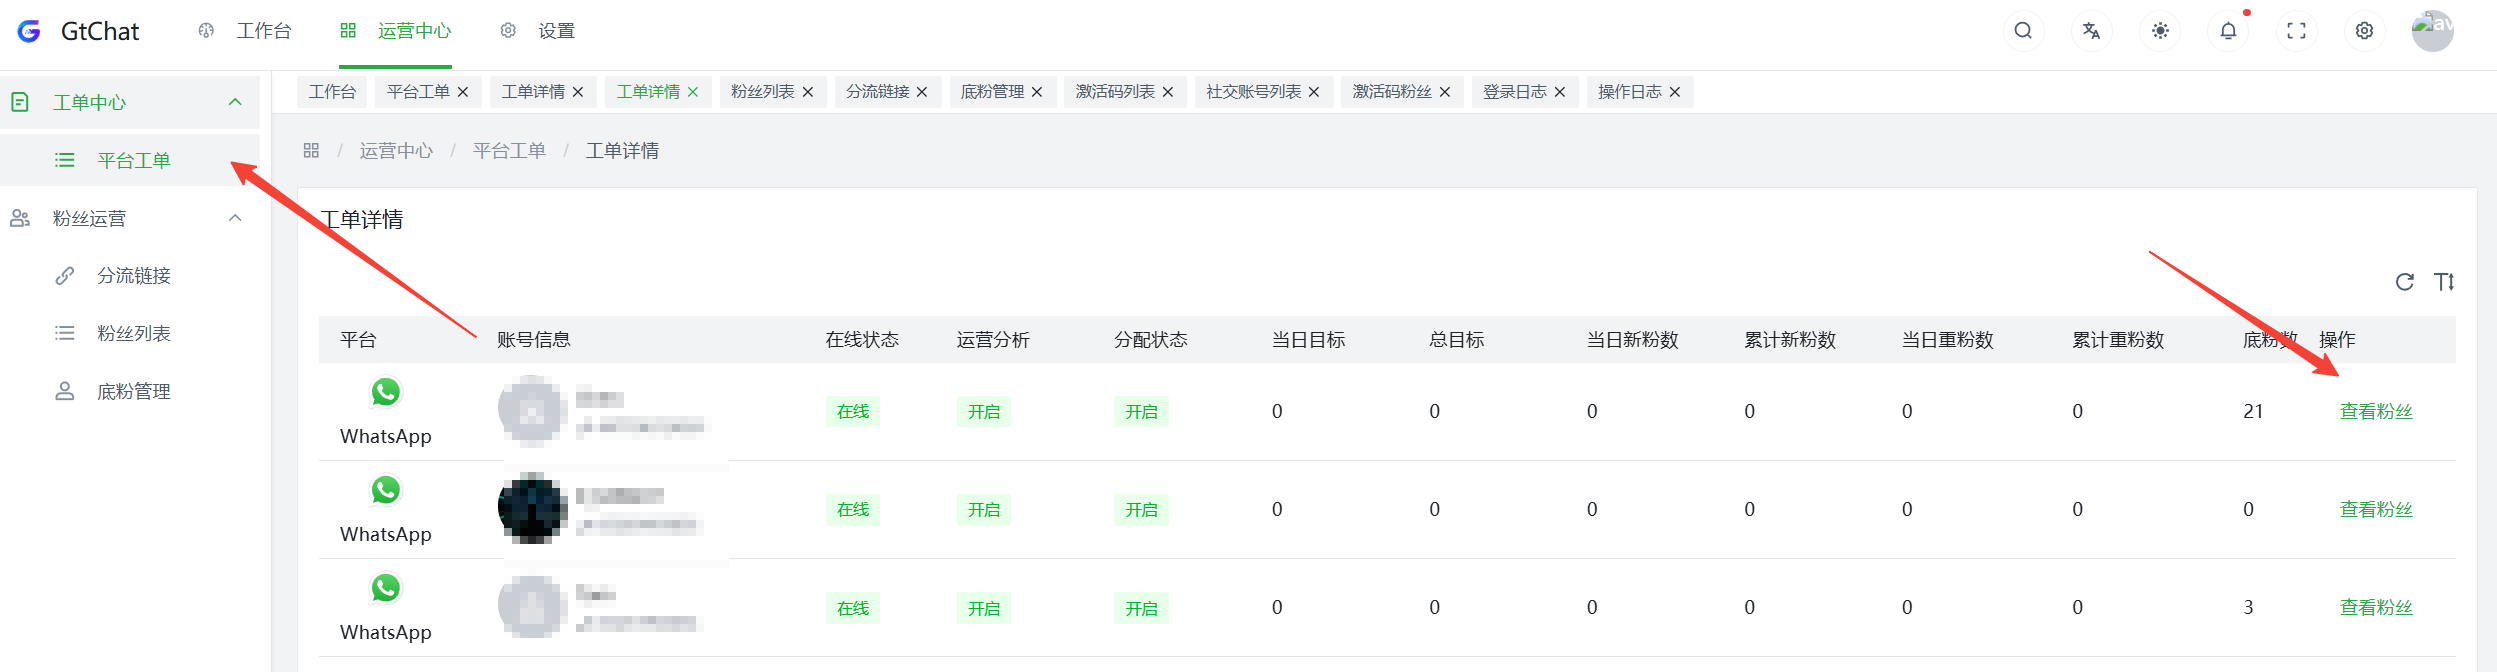Click the search magnifier icon
2497x672 pixels.
click(2023, 31)
